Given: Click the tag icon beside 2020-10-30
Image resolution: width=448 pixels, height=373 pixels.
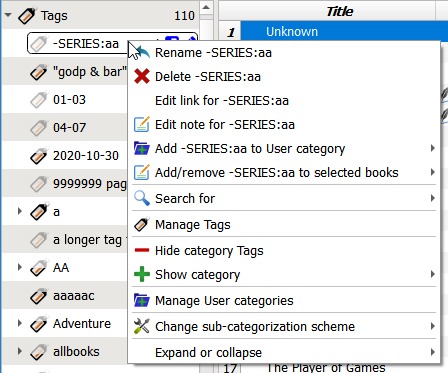Looking at the screenshot, I should [x=39, y=156].
